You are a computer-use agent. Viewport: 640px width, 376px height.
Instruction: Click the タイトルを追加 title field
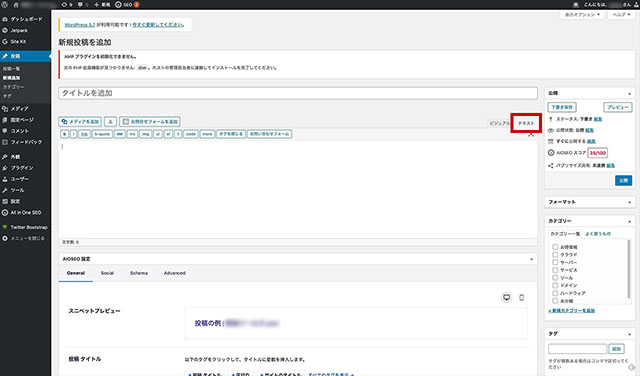coord(298,93)
